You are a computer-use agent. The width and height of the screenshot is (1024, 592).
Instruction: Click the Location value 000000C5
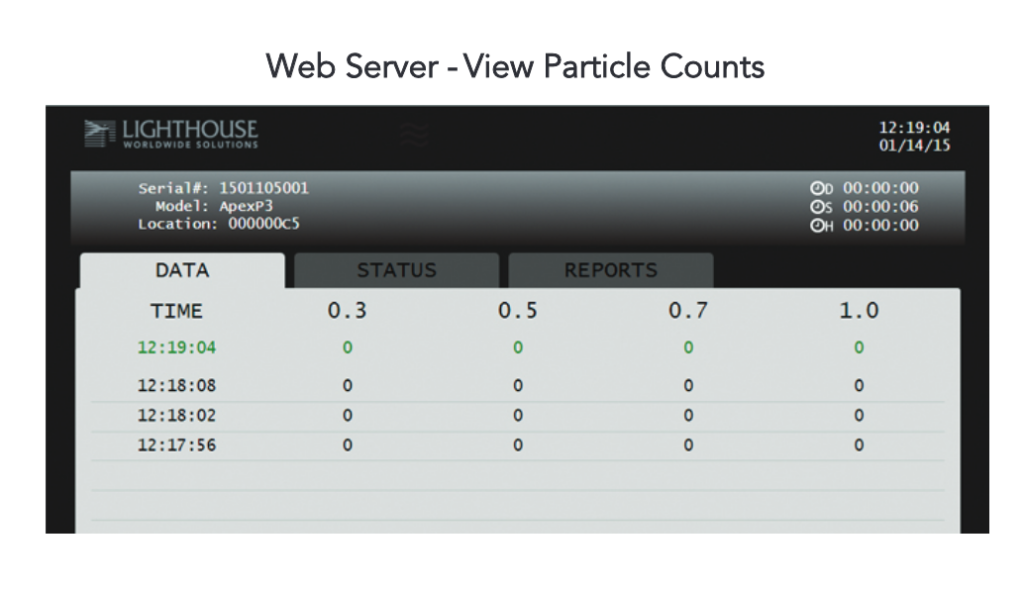(264, 224)
